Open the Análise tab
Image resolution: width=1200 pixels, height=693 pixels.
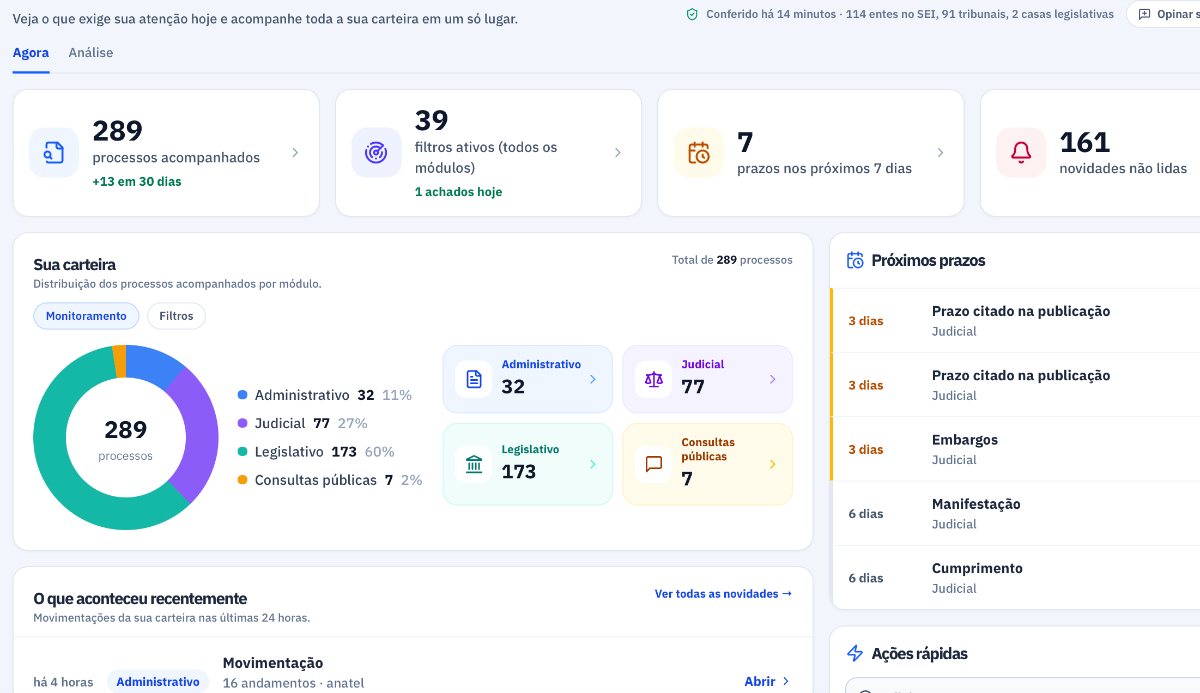[x=91, y=53]
